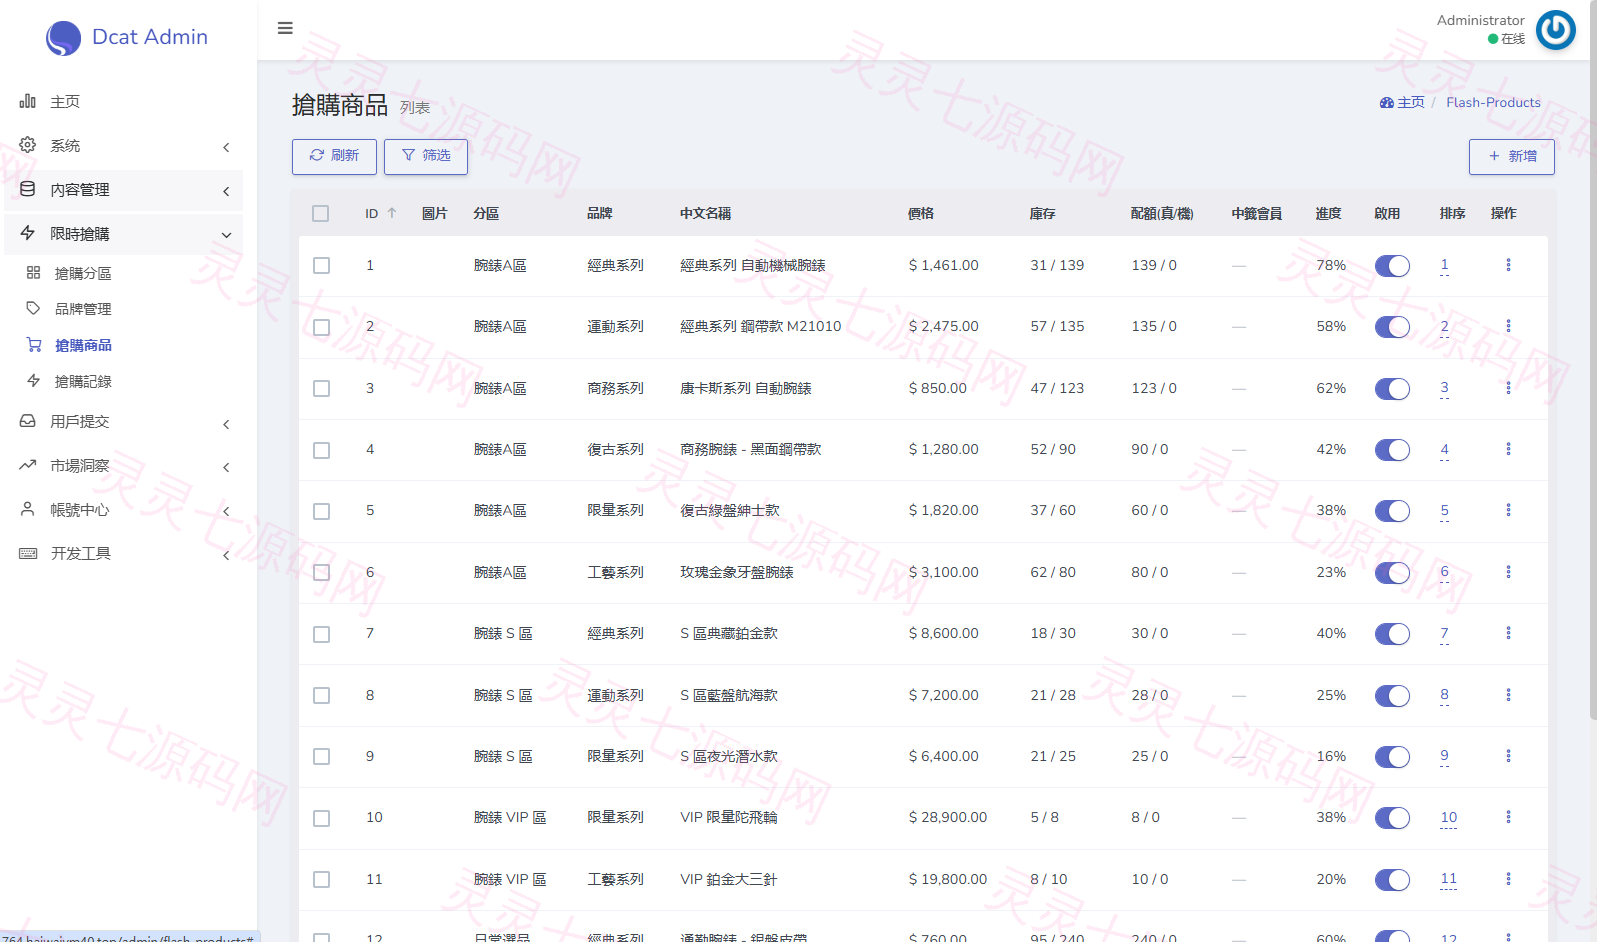Screen dimensions: 1597x942
Task: Click the 刷新 refresh button
Action: pyautogui.click(x=334, y=156)
